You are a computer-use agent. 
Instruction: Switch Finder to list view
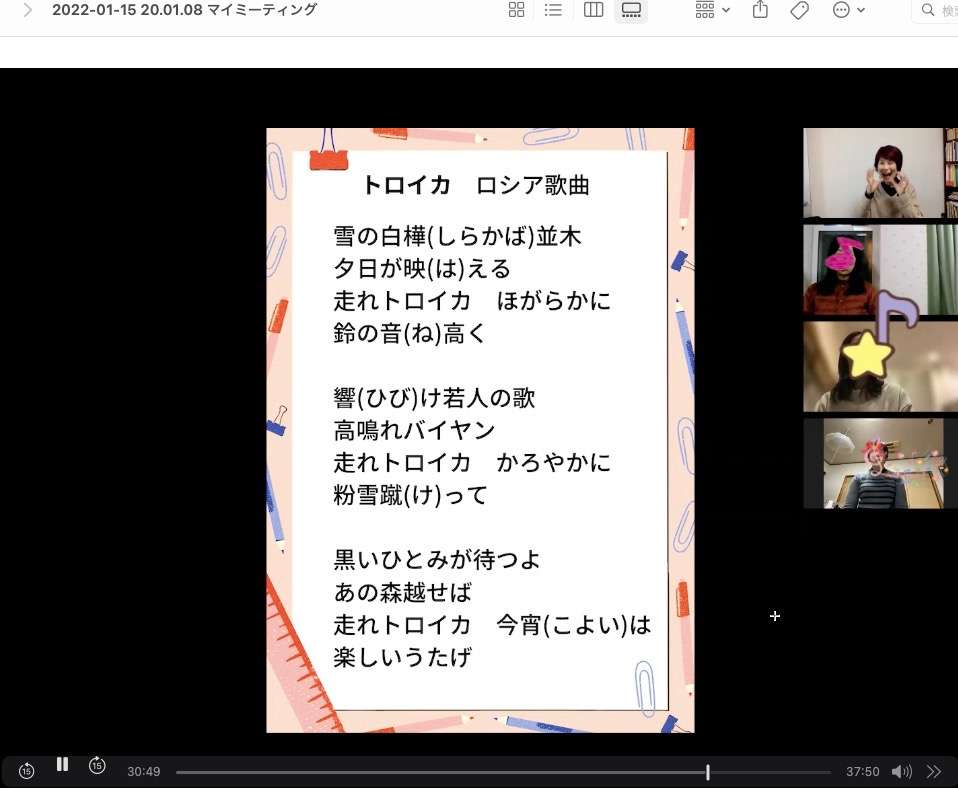click(x=553, y=10)
